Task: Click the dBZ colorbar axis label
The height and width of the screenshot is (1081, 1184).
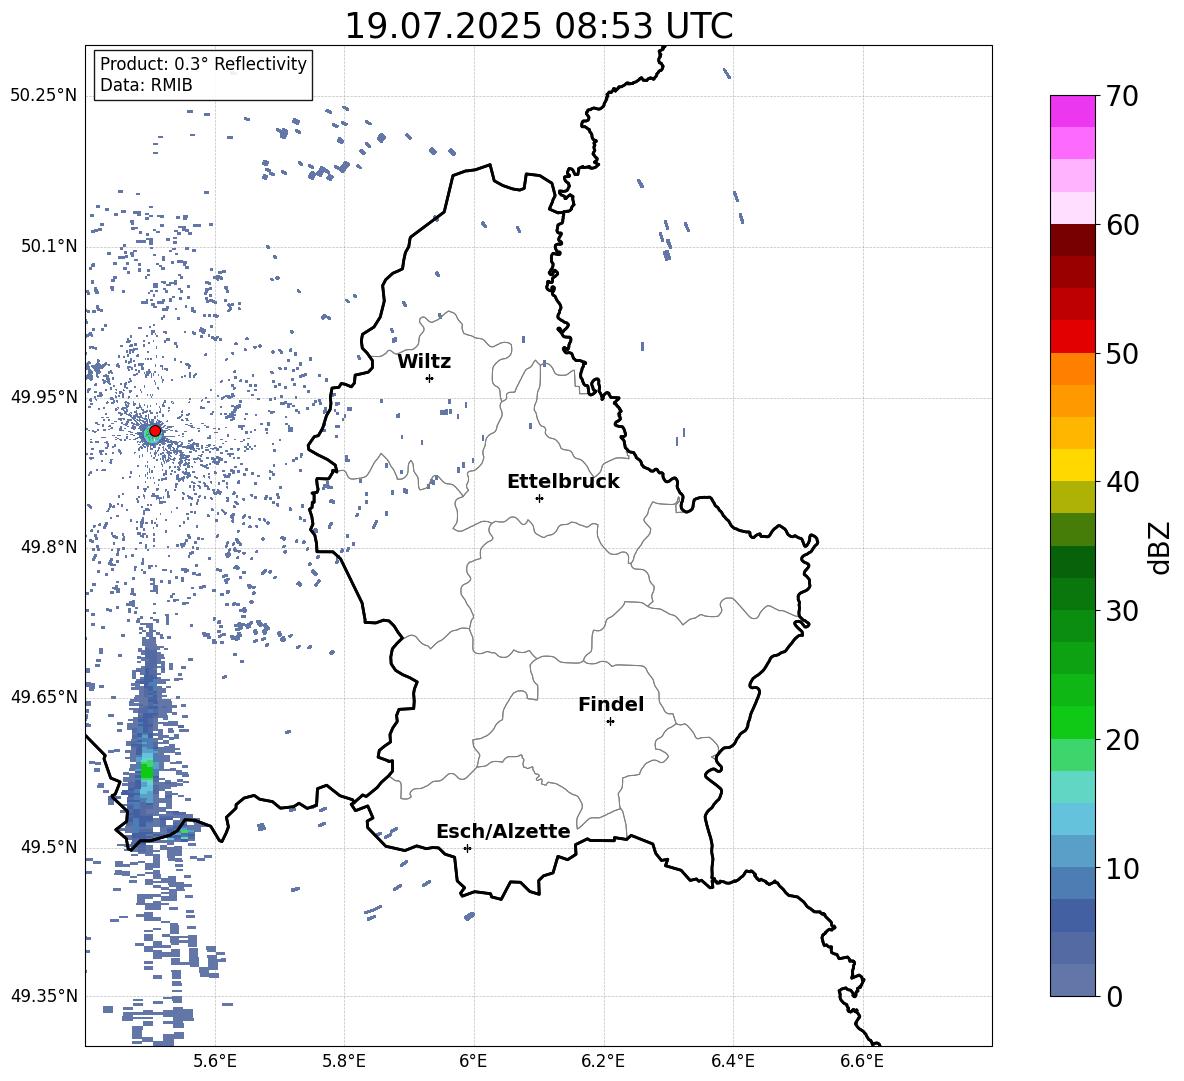Action: click(x=1158, y=547)
